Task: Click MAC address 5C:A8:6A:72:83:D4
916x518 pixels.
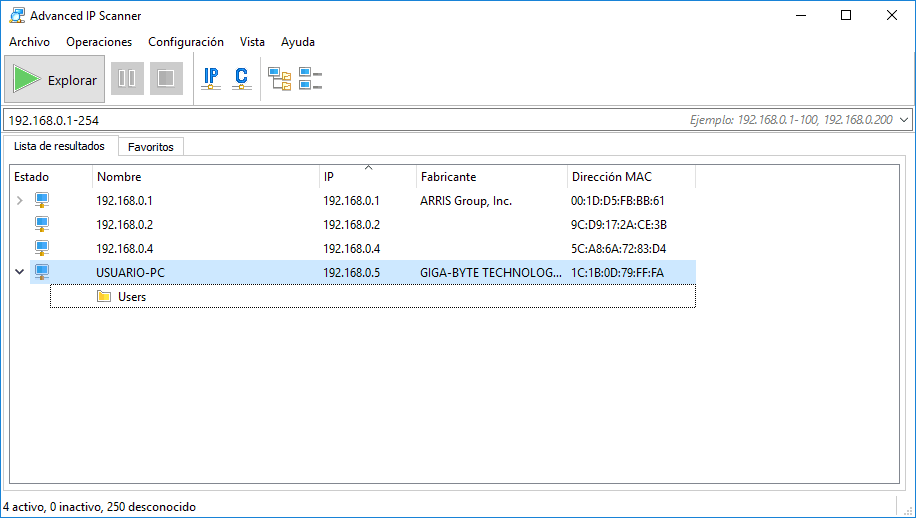Action: point(618,249)
